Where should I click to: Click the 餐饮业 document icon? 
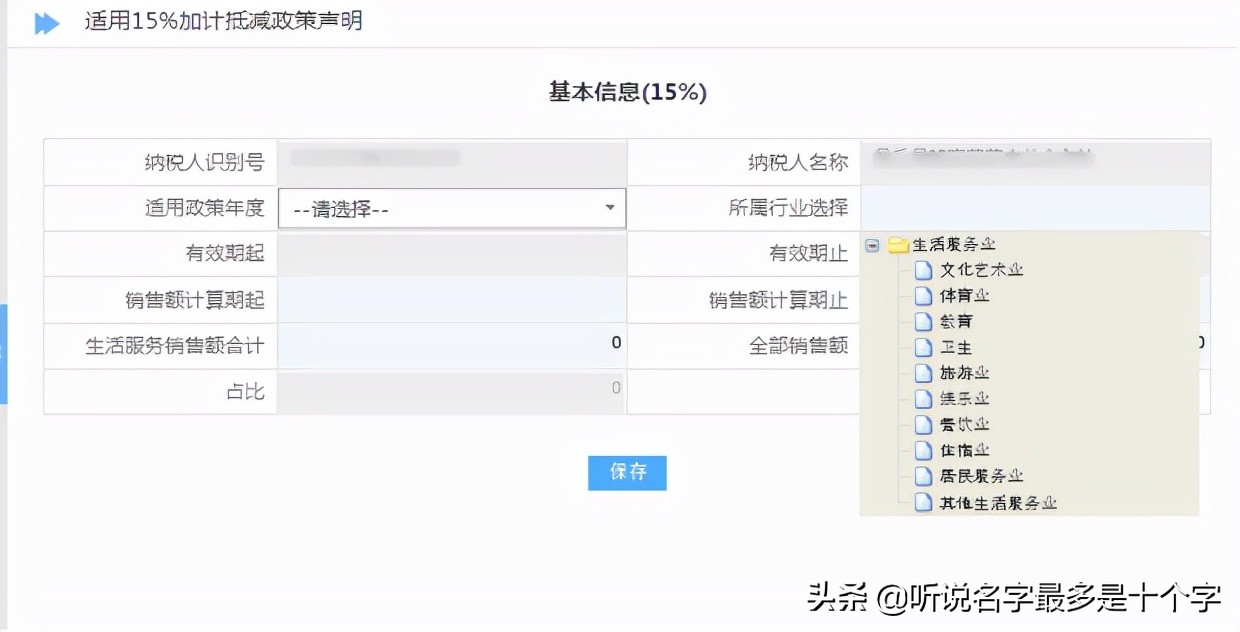pos(922,424)
